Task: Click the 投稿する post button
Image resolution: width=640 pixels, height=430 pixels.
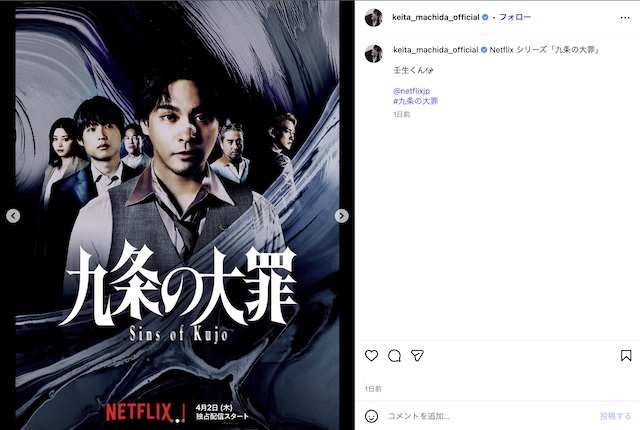Action: (x=616, y=416)
